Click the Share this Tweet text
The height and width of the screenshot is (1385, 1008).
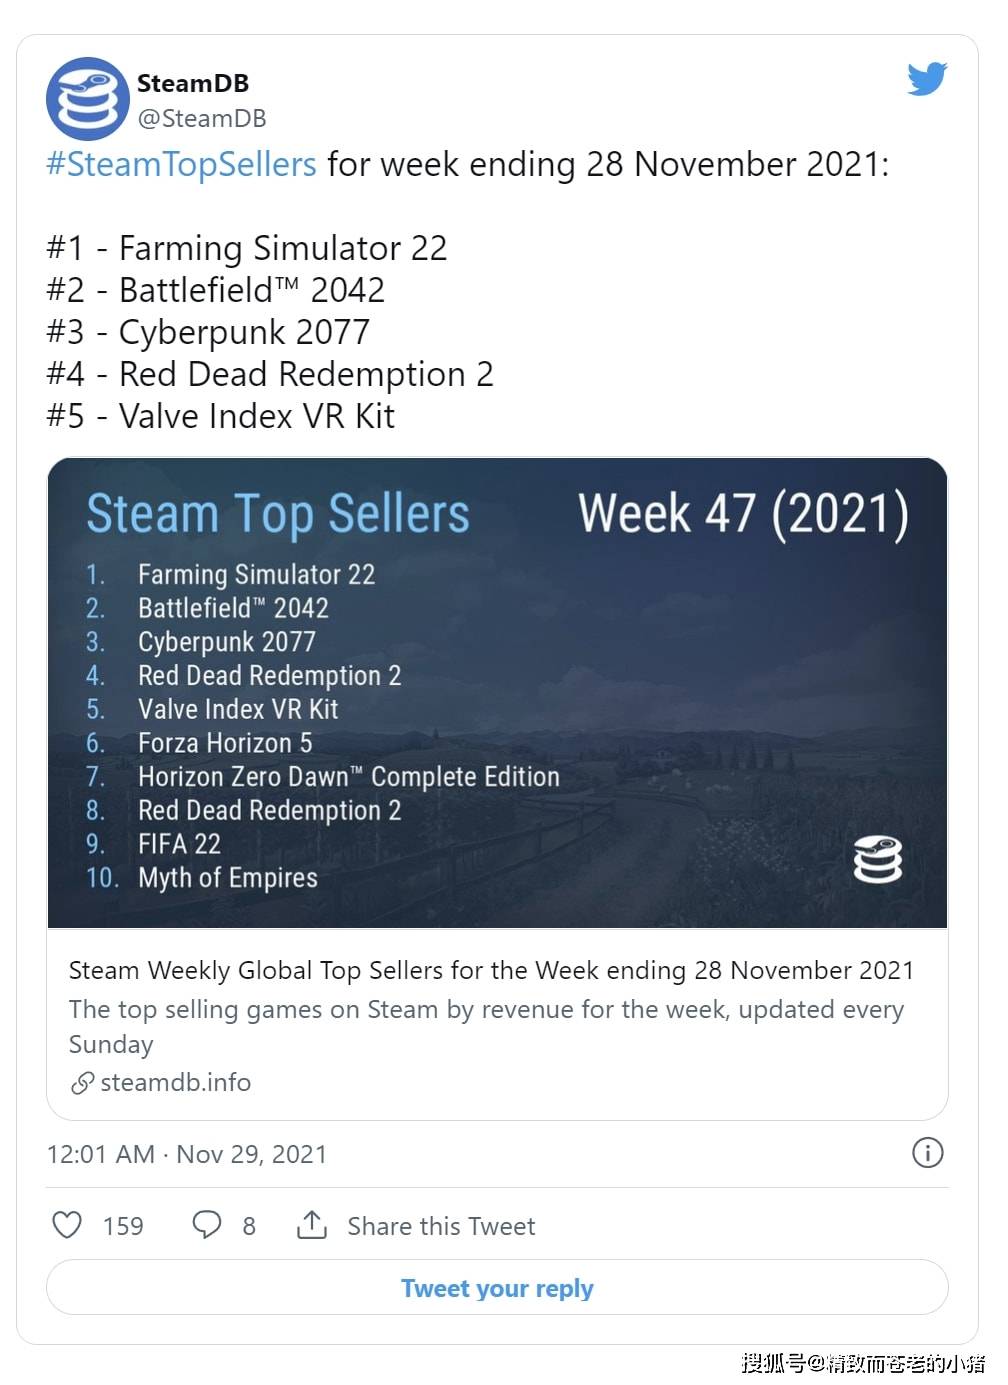(x=441, y=1226)
